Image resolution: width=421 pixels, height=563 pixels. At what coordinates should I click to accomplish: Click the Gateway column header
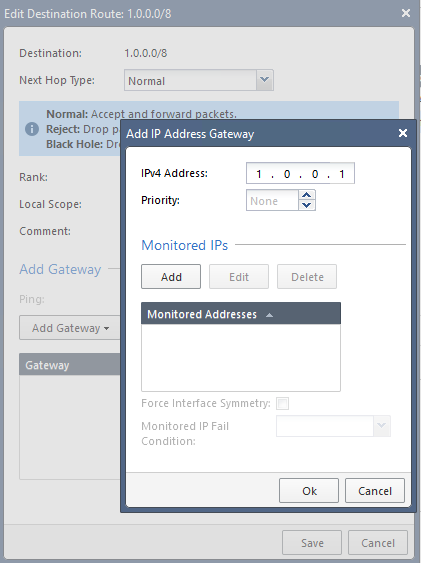pyautogui.click(x=69, y=365)
